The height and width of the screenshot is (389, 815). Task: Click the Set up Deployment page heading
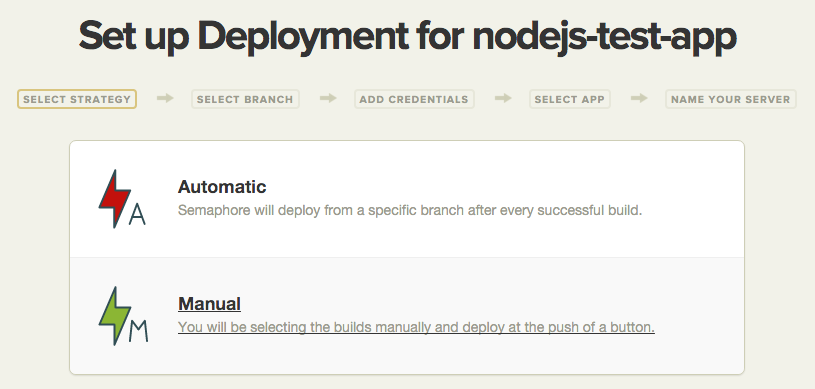click(x=408, y=36)
